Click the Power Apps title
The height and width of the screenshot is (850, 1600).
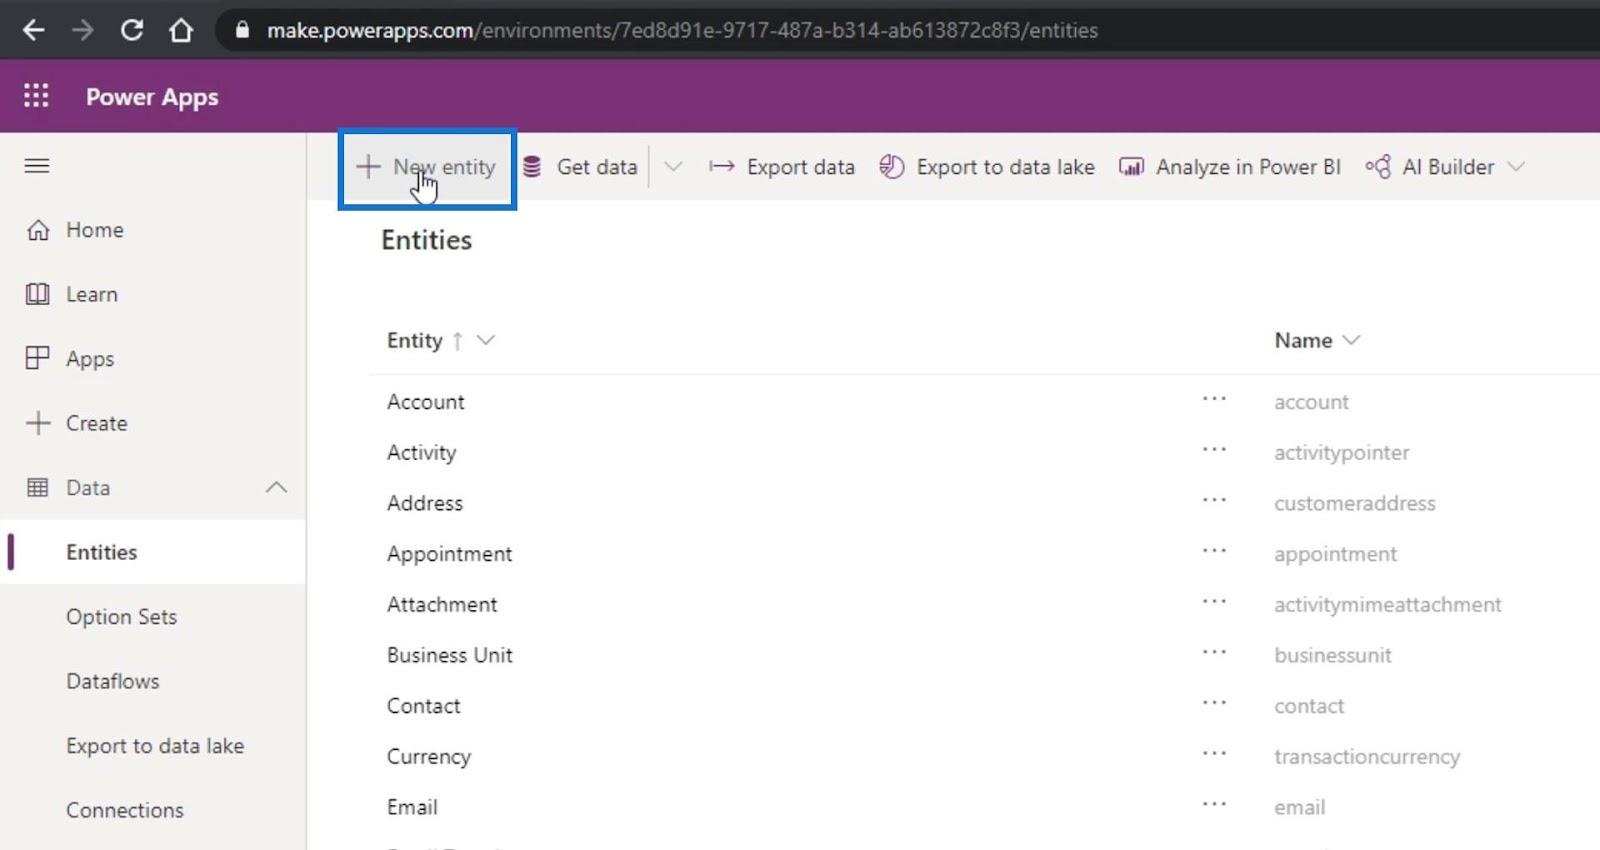pos(152,97)
